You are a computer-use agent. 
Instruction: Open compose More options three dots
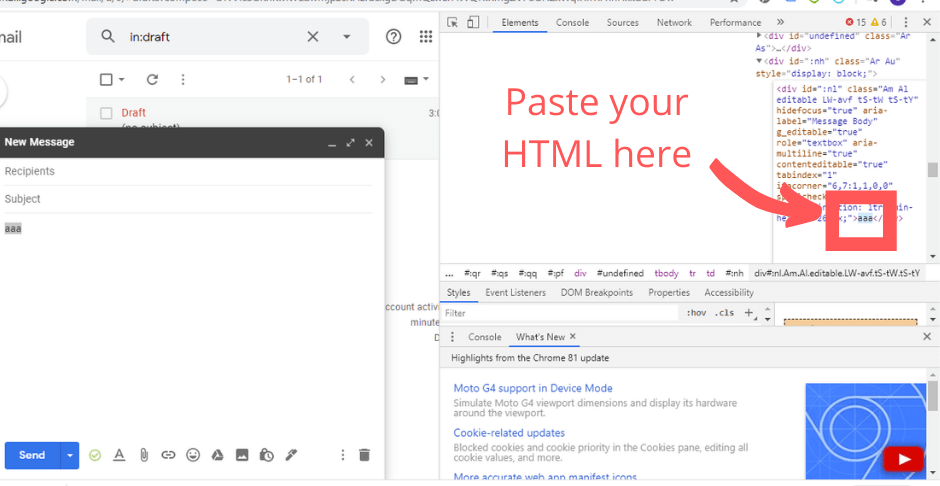(342, 455)
